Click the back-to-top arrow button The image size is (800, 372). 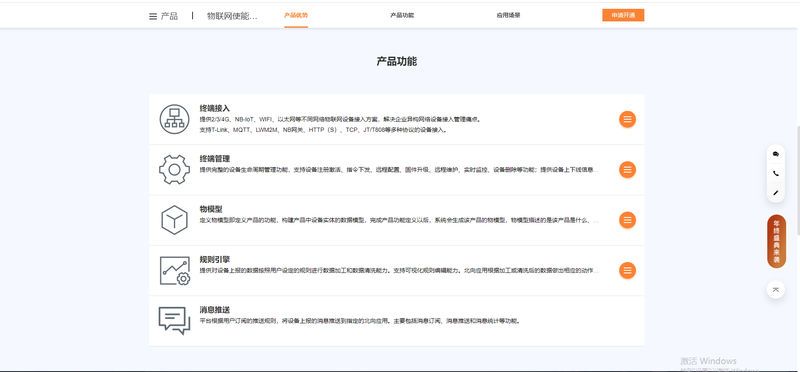pos(776,289)
